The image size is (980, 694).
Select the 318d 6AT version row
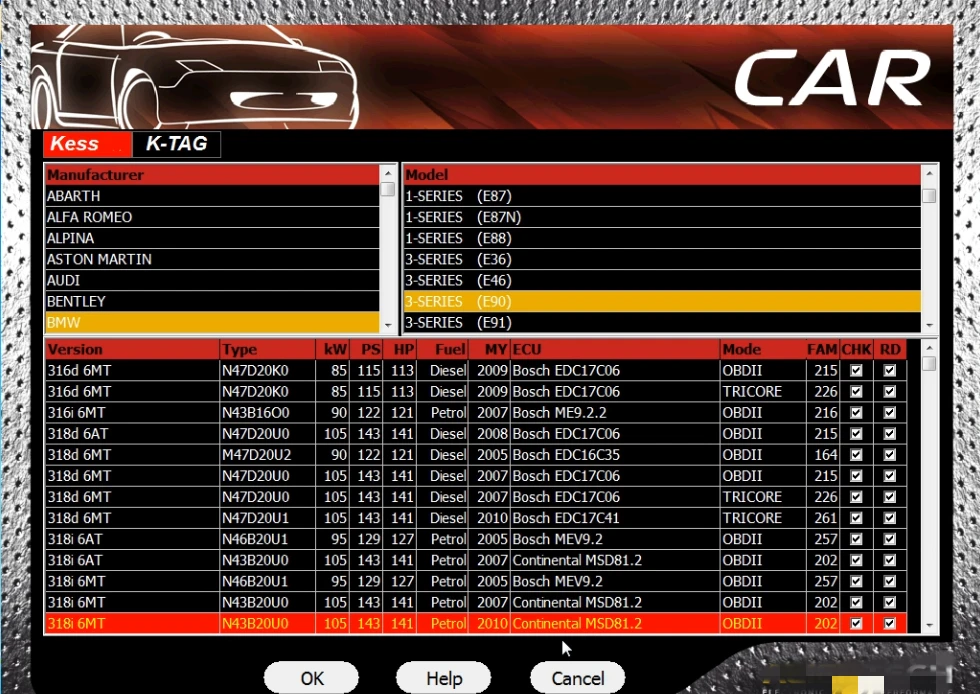[476, 433]
